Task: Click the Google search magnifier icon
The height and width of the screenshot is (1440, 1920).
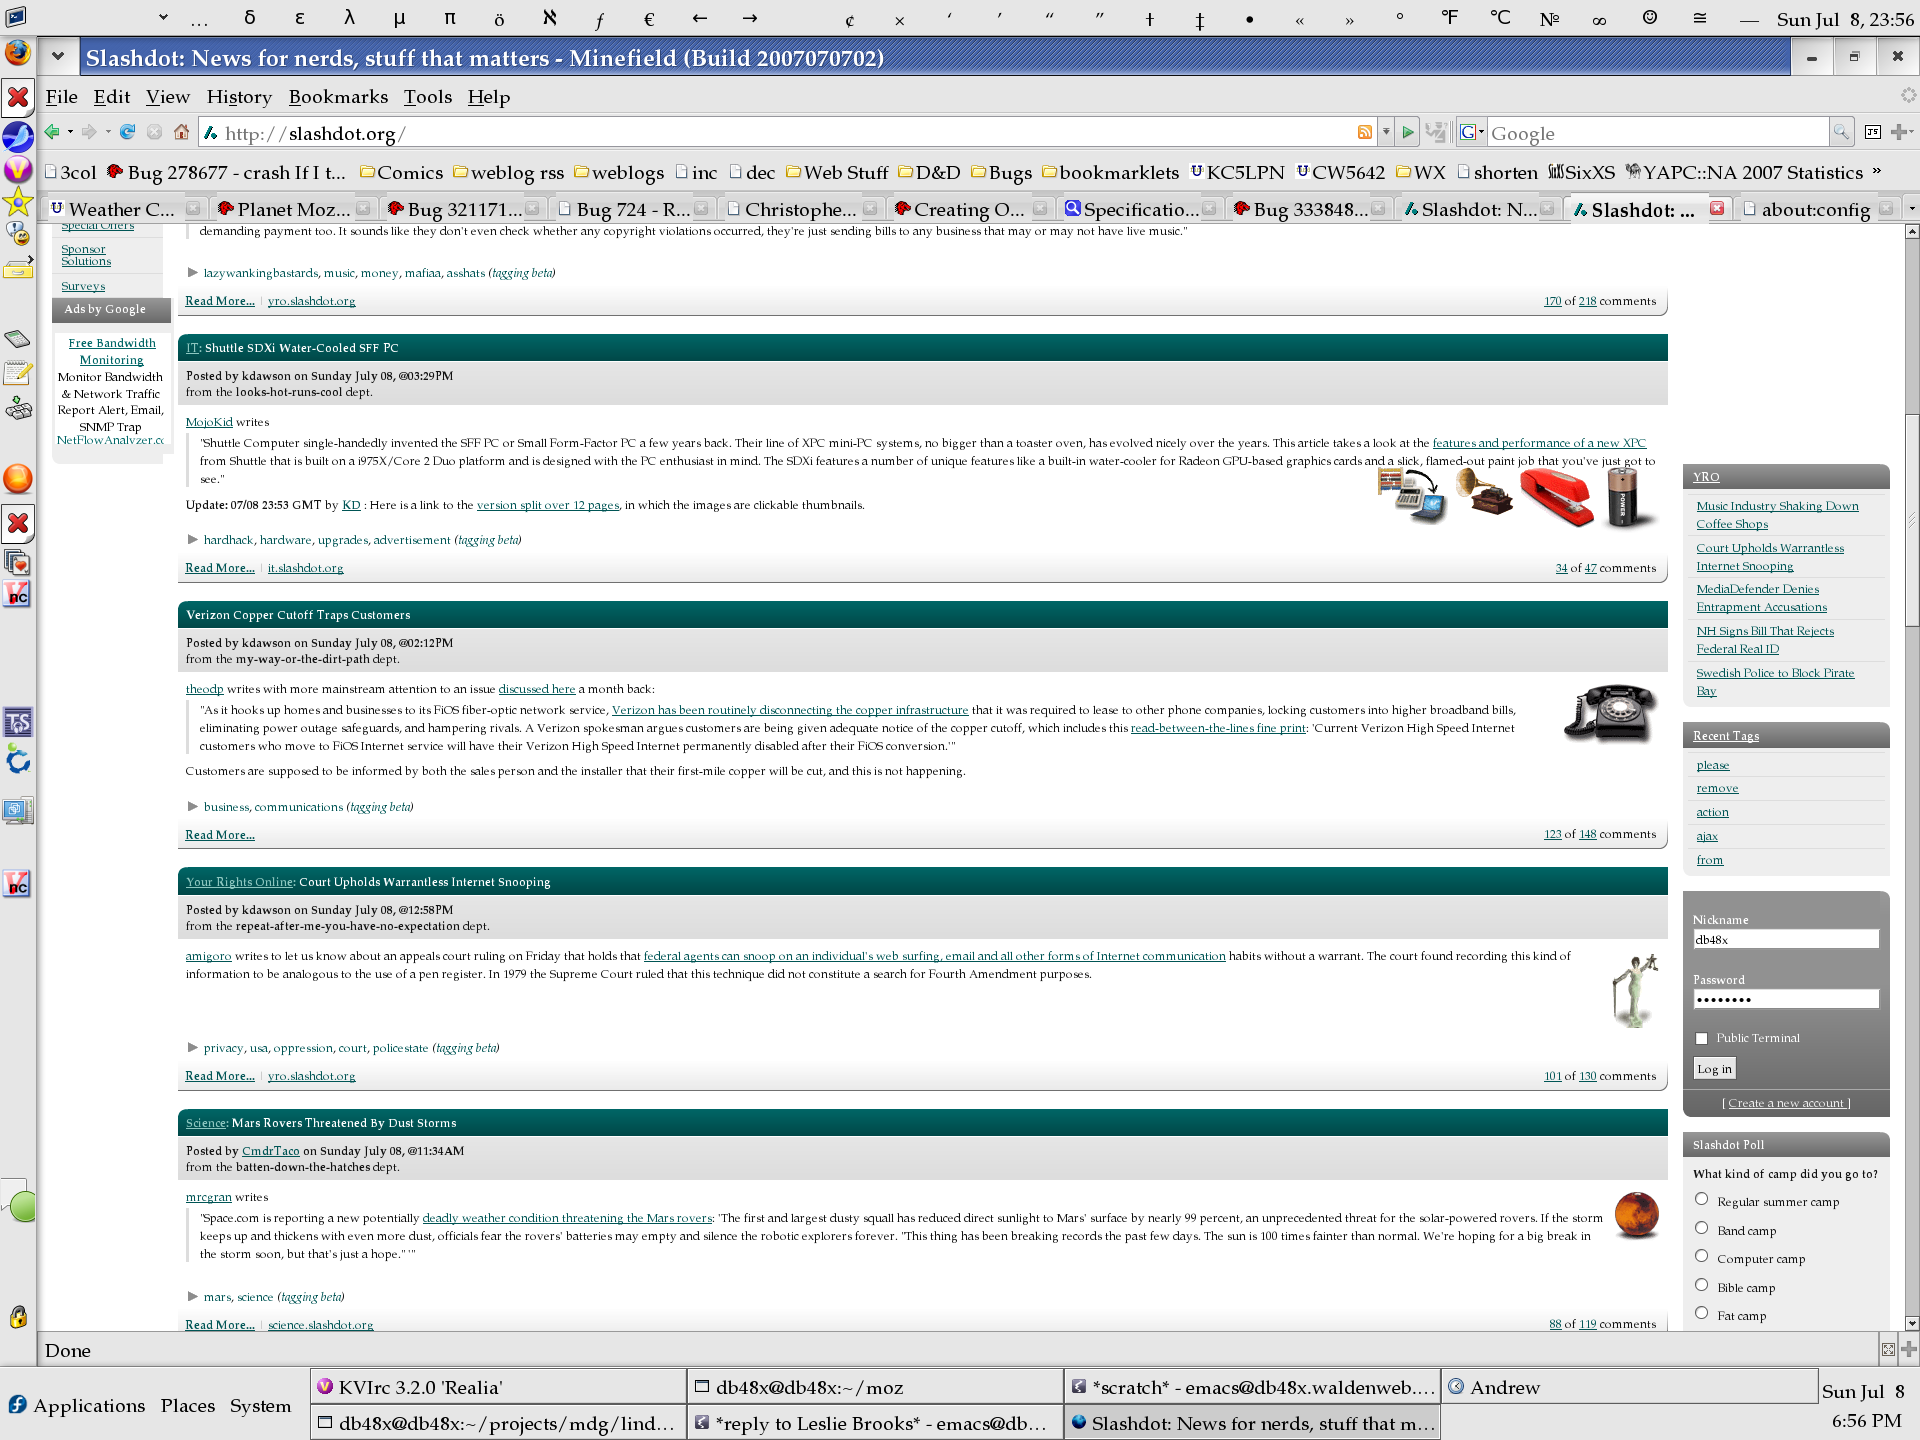Action: (x=1840, y=132)
